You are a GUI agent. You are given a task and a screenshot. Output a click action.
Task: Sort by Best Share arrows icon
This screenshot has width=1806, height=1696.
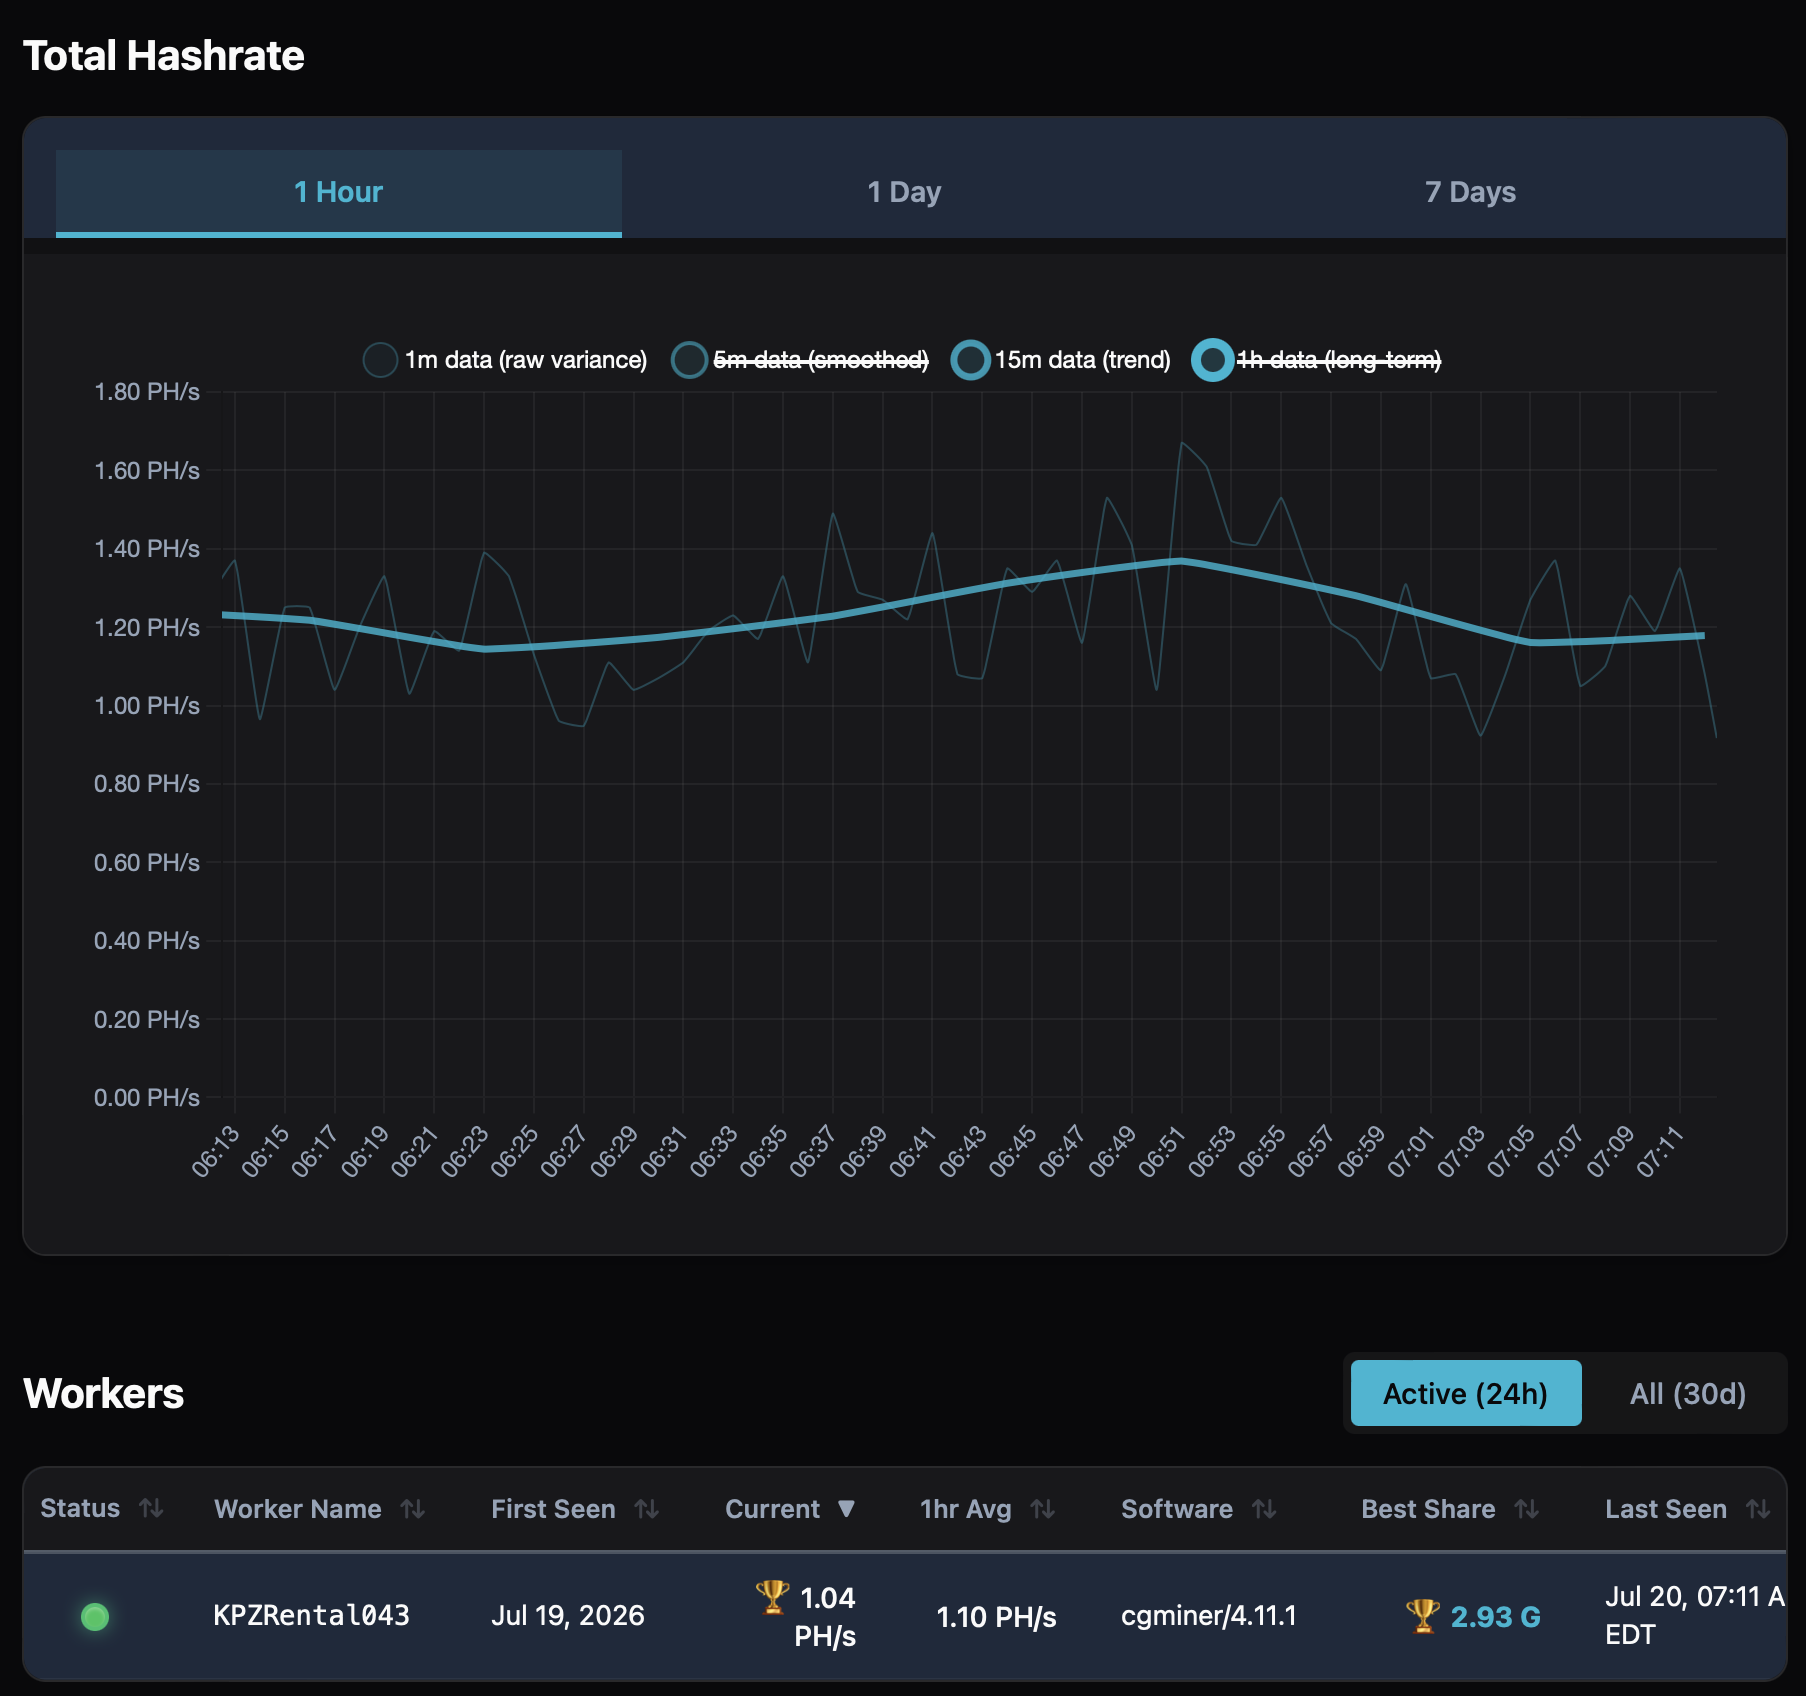tap(1526, 1509)
